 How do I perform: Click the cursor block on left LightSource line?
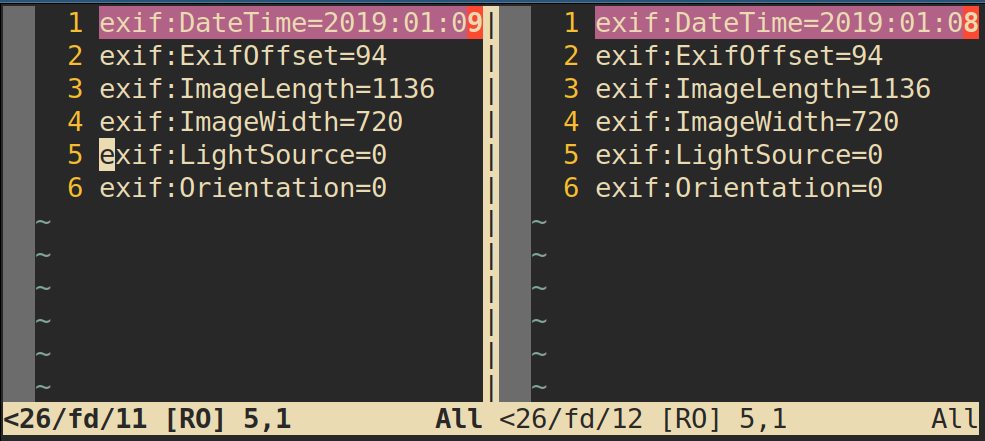[107, 155]
